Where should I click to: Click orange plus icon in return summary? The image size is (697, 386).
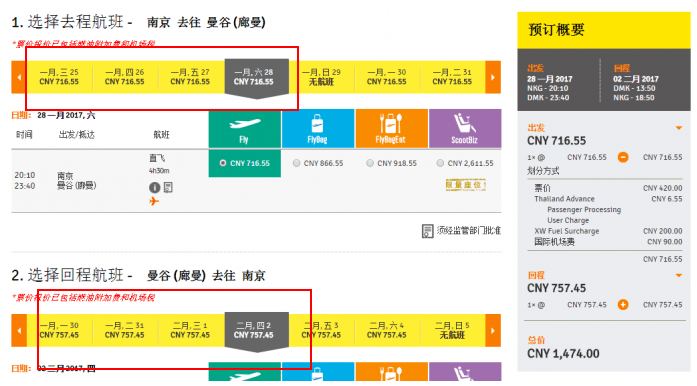pos(623,305)
